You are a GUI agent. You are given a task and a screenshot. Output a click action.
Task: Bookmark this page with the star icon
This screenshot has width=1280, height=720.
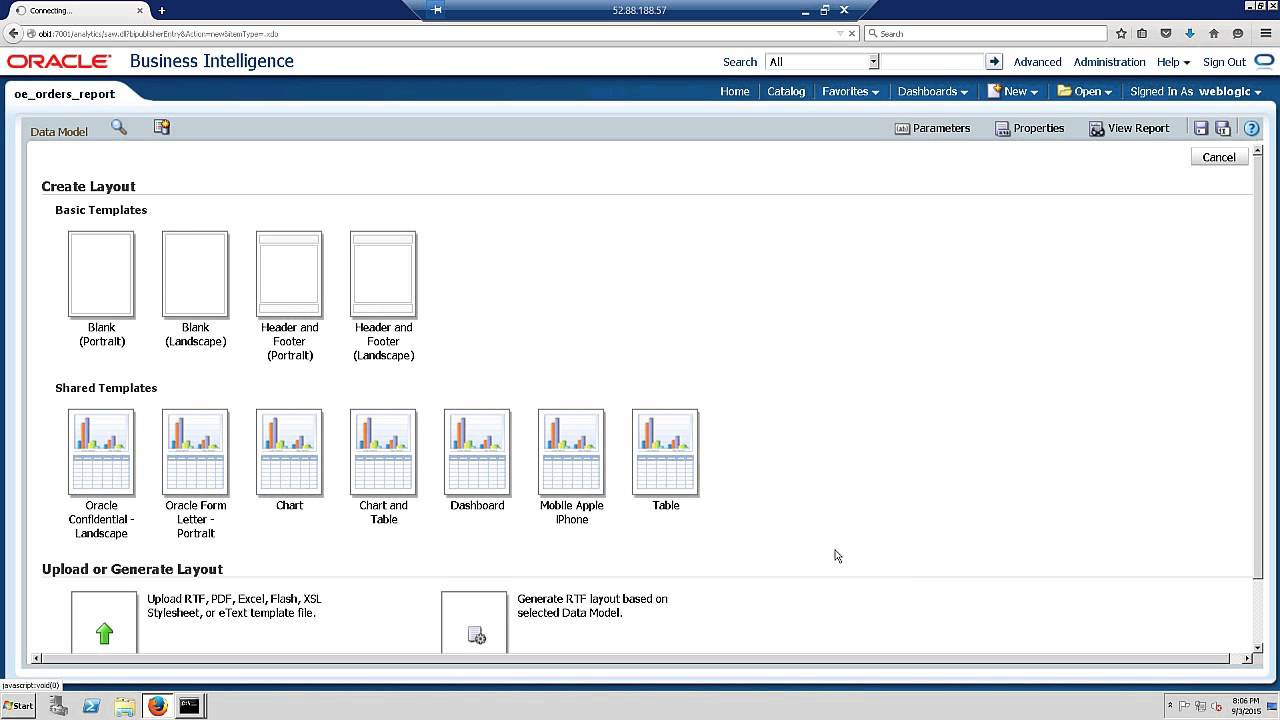(1121, 33)
